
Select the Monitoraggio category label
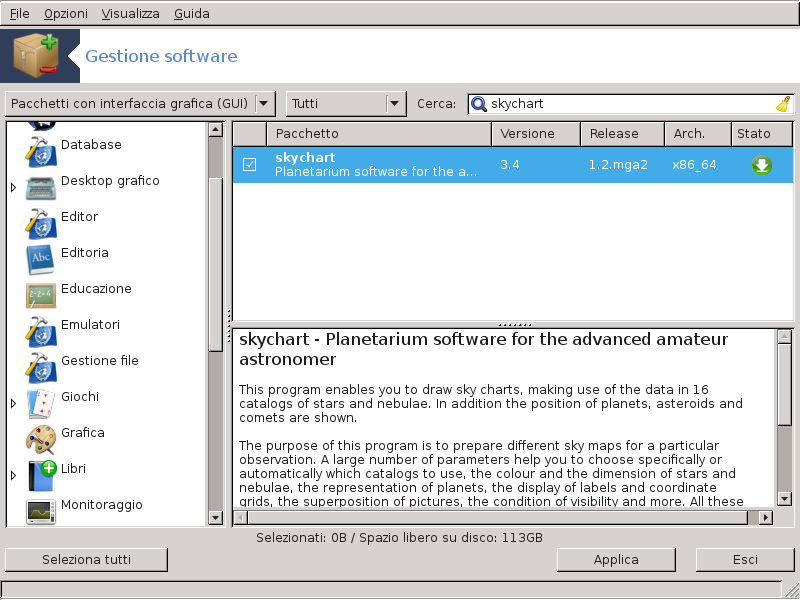[x=102, y=505]
